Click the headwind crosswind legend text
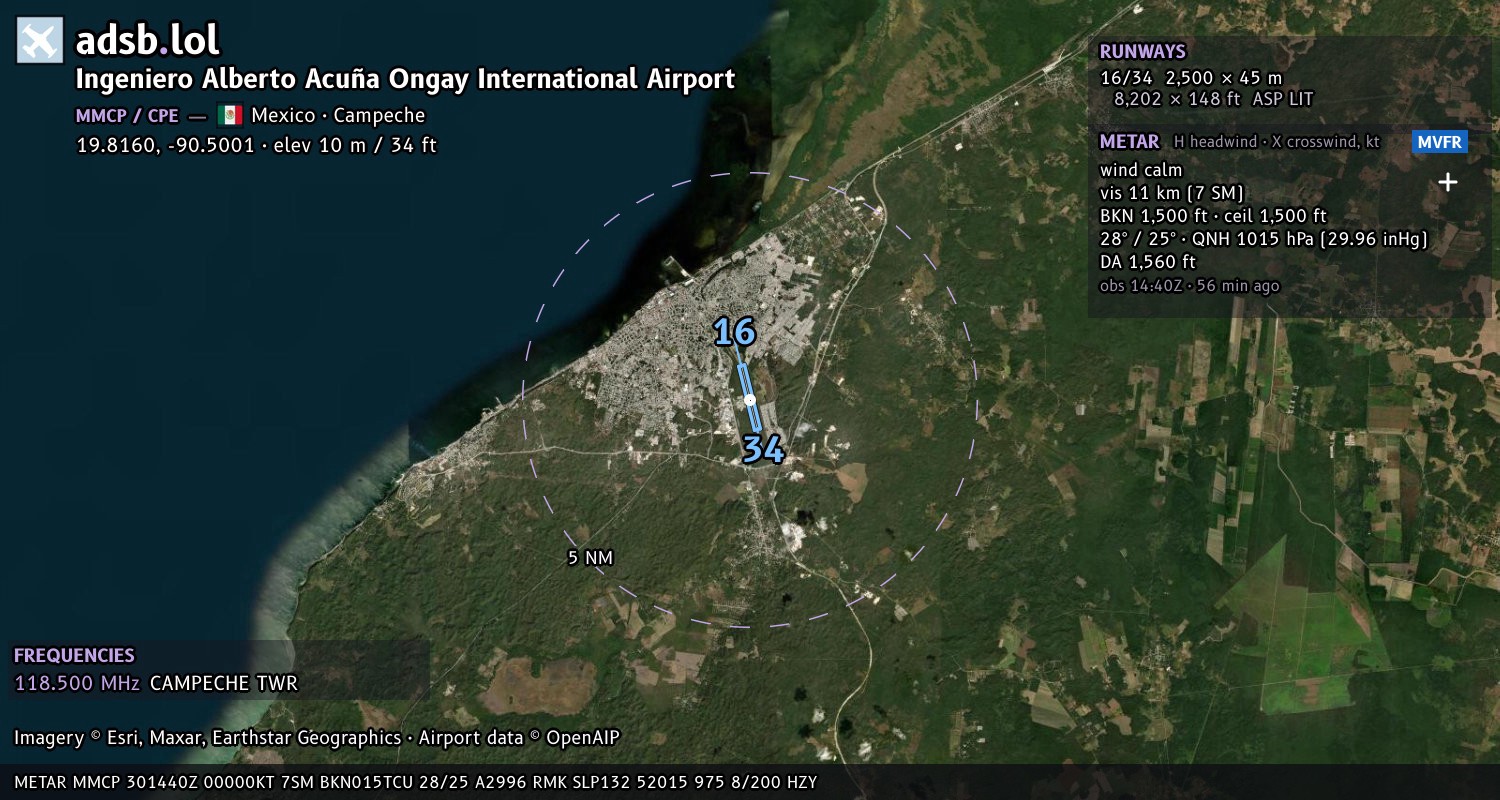 click(x=1276, y=142)
